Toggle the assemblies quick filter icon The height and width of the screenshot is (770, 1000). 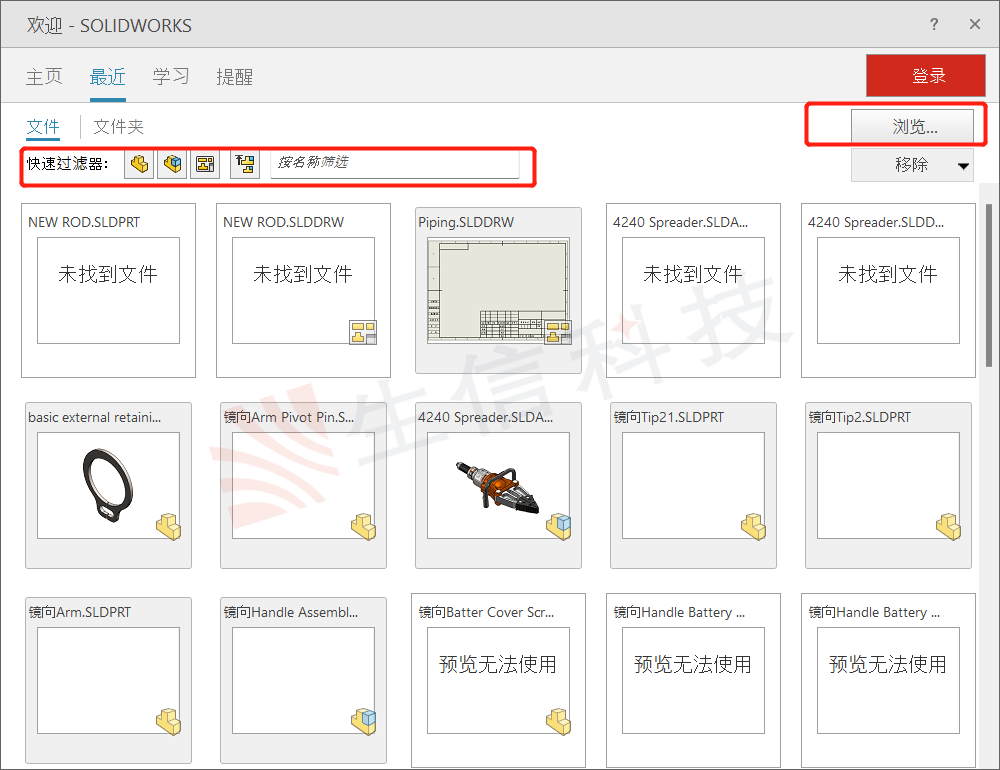172,164
